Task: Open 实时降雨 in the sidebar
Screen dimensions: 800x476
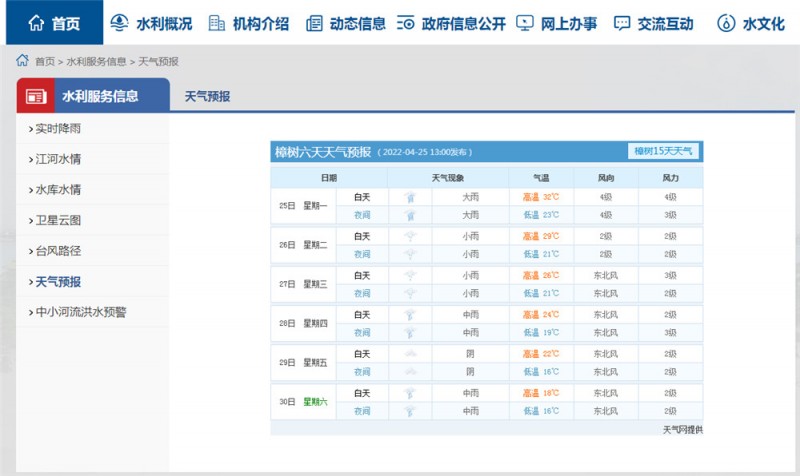Action: [x=58, y=128]
